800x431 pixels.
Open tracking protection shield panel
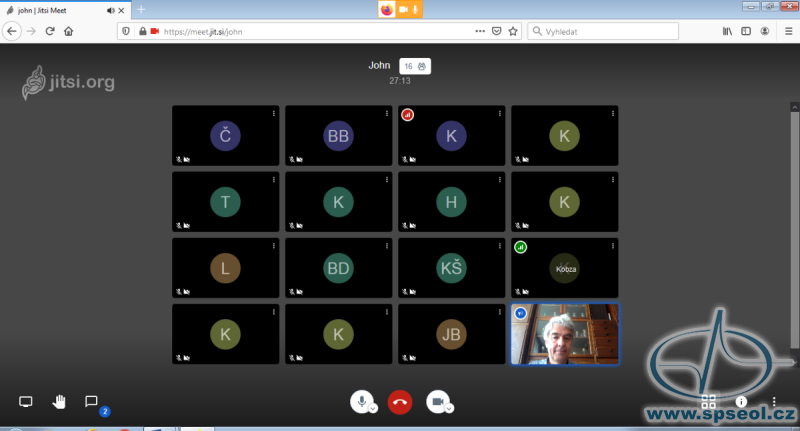pos(126,31)
